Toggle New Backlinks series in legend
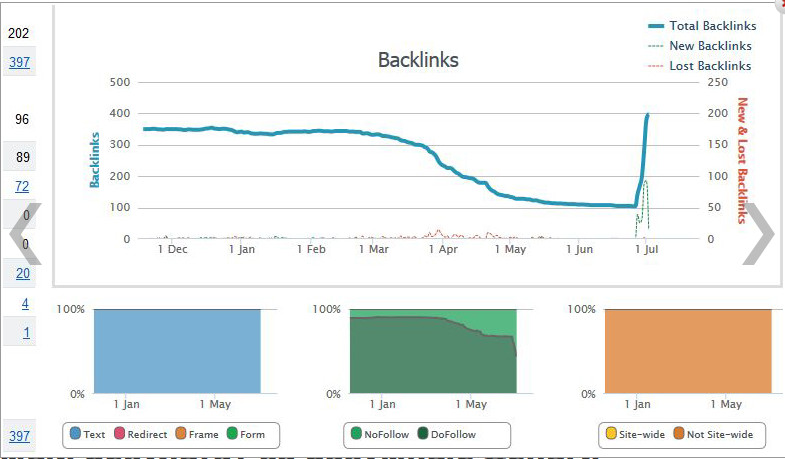785x459 pixels. (699, 46)
